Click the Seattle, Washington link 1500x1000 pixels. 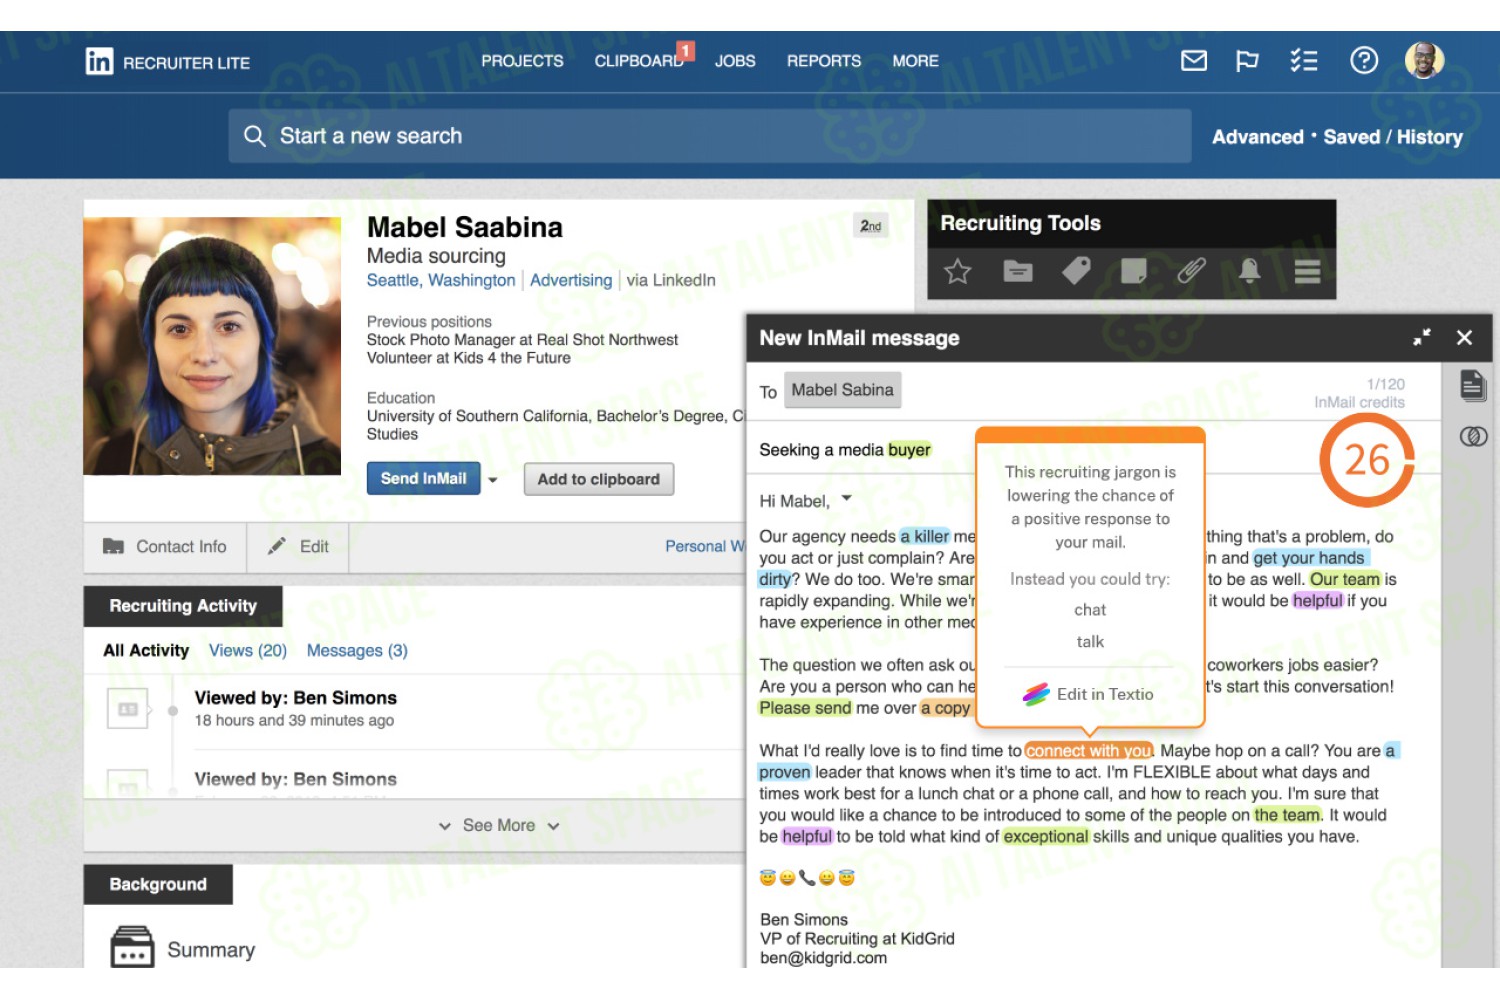pos(441,280)
